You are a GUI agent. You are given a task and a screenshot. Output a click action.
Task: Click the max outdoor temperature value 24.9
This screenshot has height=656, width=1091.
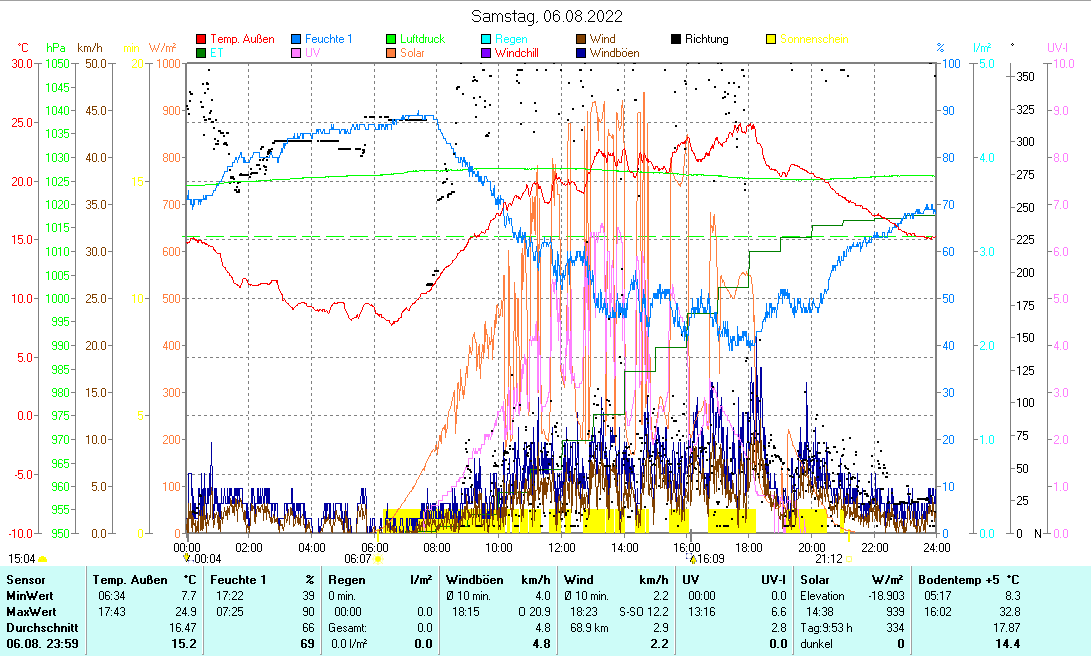click(x=186, y=611)
